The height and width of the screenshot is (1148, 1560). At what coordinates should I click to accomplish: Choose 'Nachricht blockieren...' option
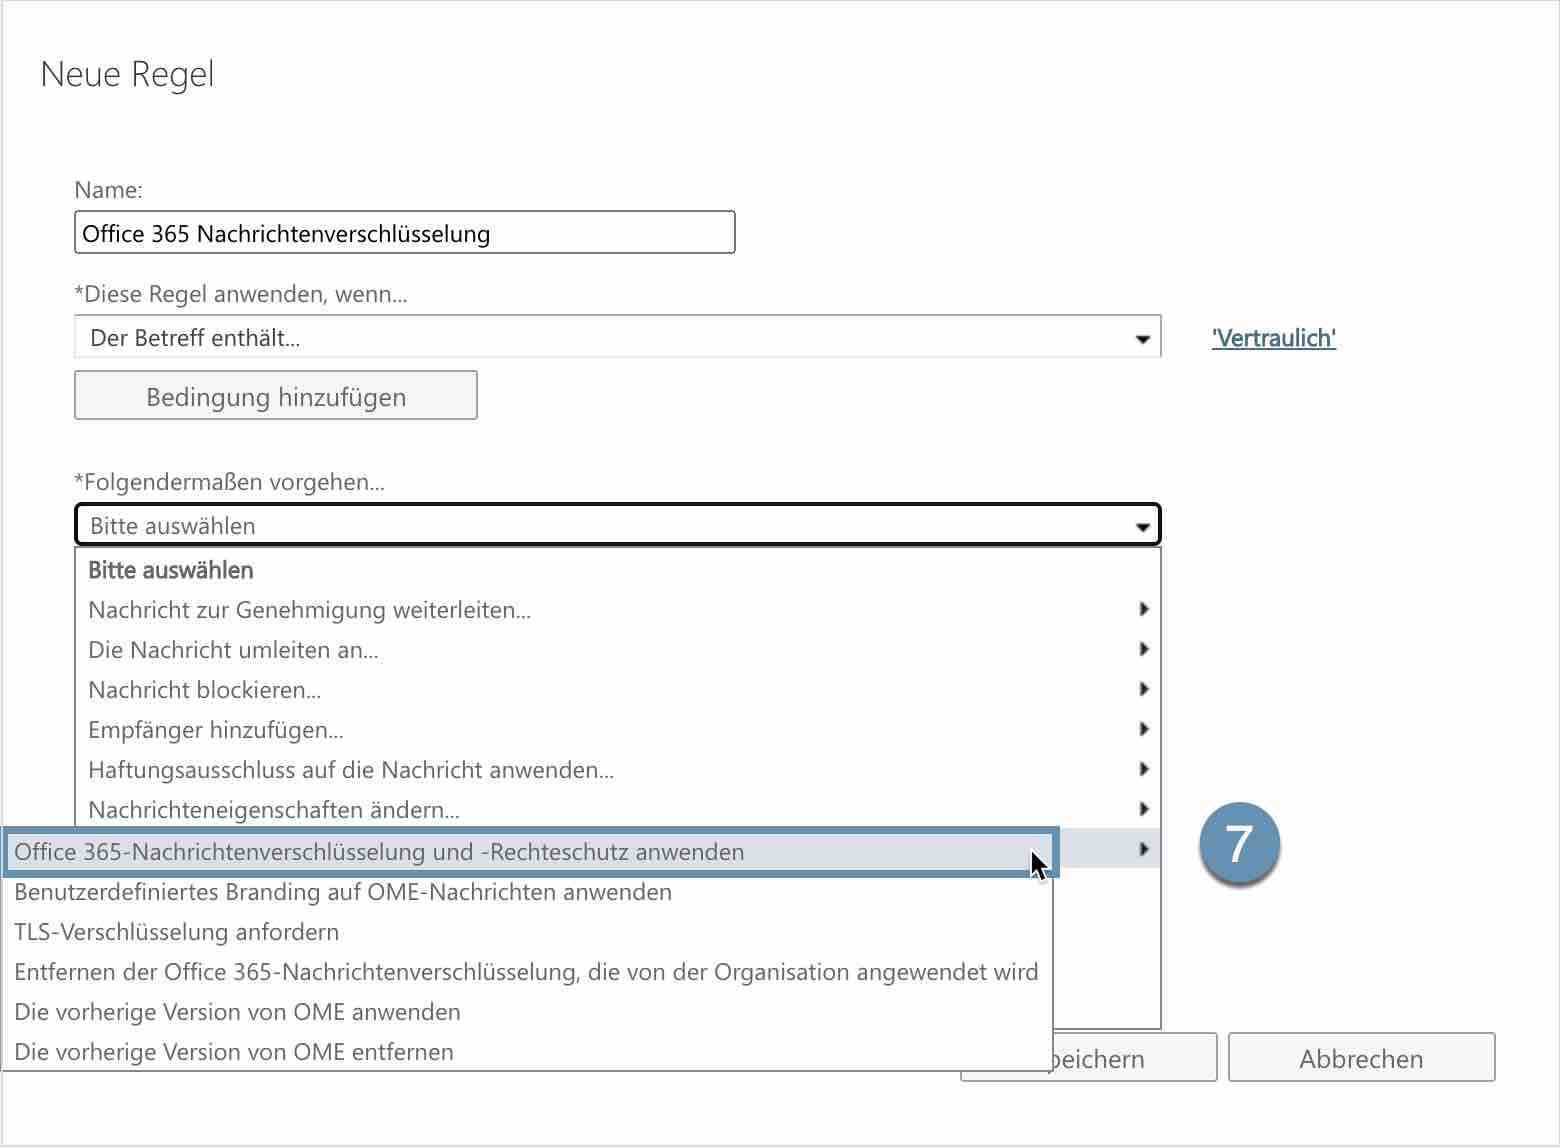618,690
